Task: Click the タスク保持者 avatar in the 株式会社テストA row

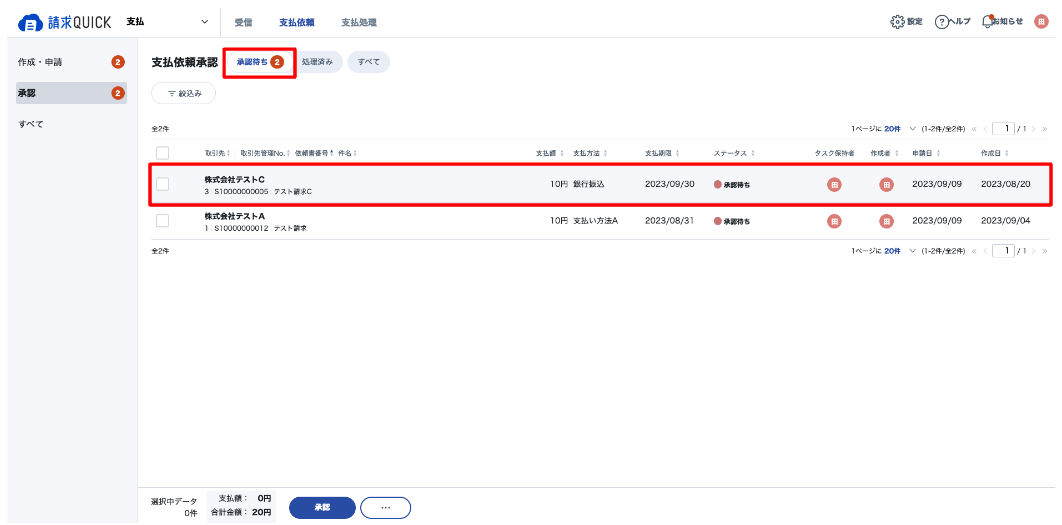Action: pyautogui.click(x=834, y=221)
